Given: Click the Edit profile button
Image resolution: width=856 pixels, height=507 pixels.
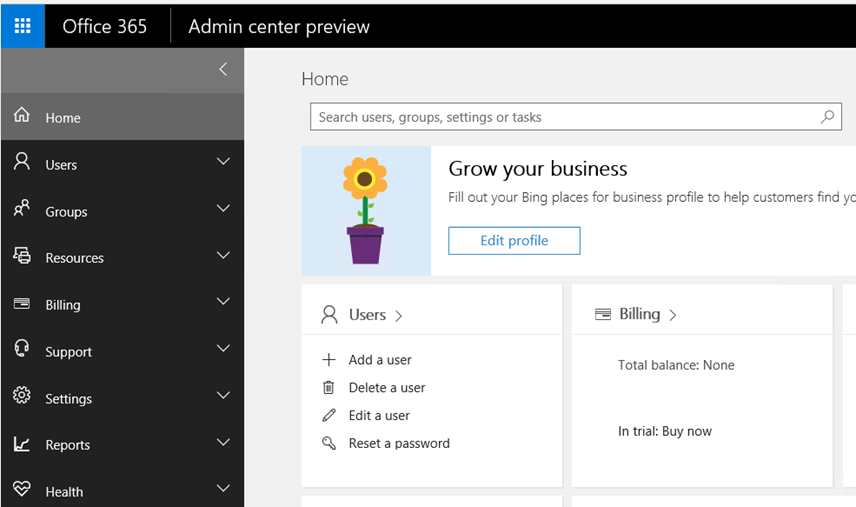Looking at the screenshot, I should pyautogui.click(x=514, y=241).
